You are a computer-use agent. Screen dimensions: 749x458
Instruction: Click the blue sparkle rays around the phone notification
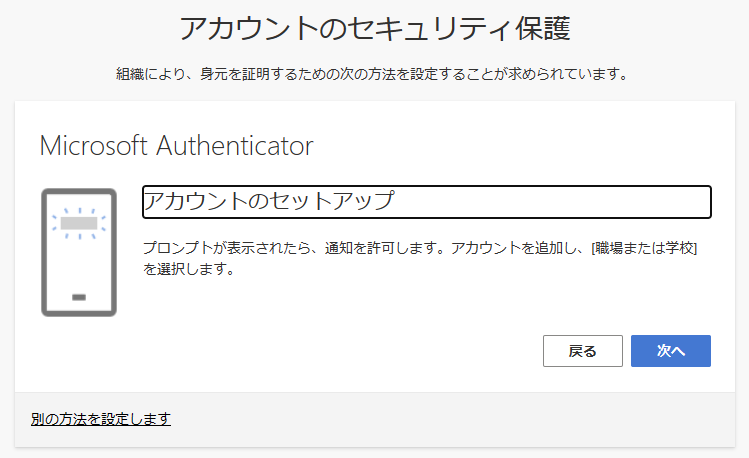pos(79,223)
